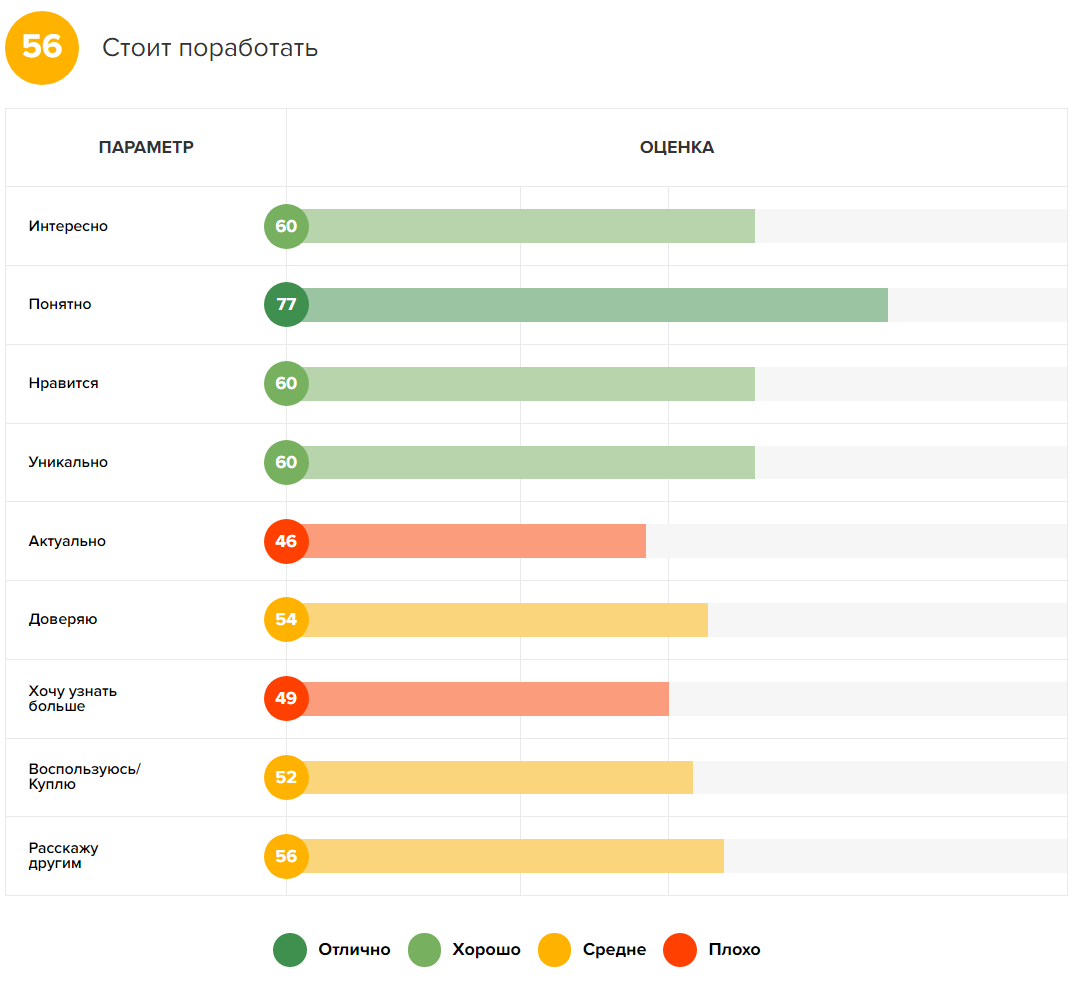The width and height of the screenshot is (1073, 989).
Task: Click the overall score 56 badge
Action: click(42, 47)
